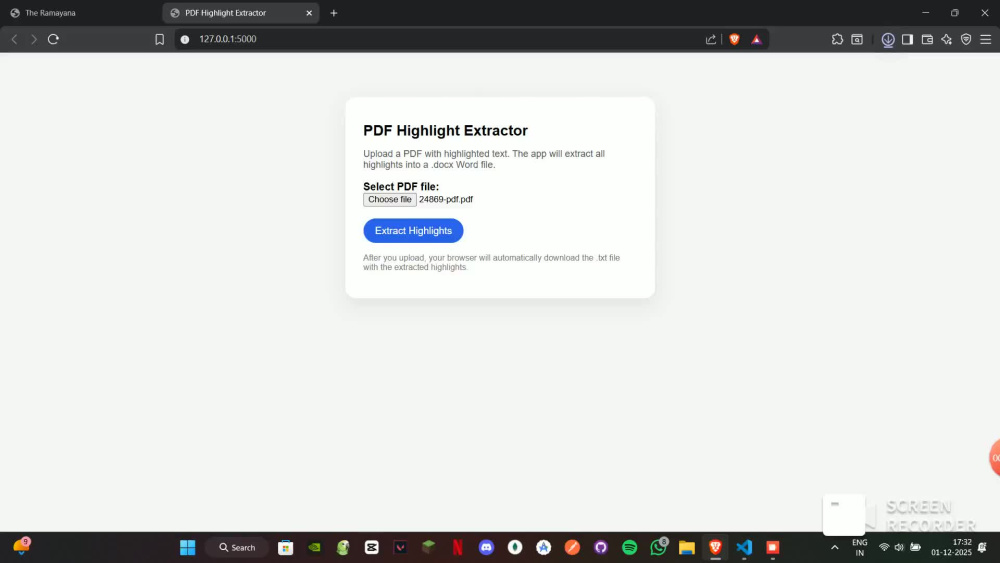Open Brave Wallet icon

coord(927,39)
